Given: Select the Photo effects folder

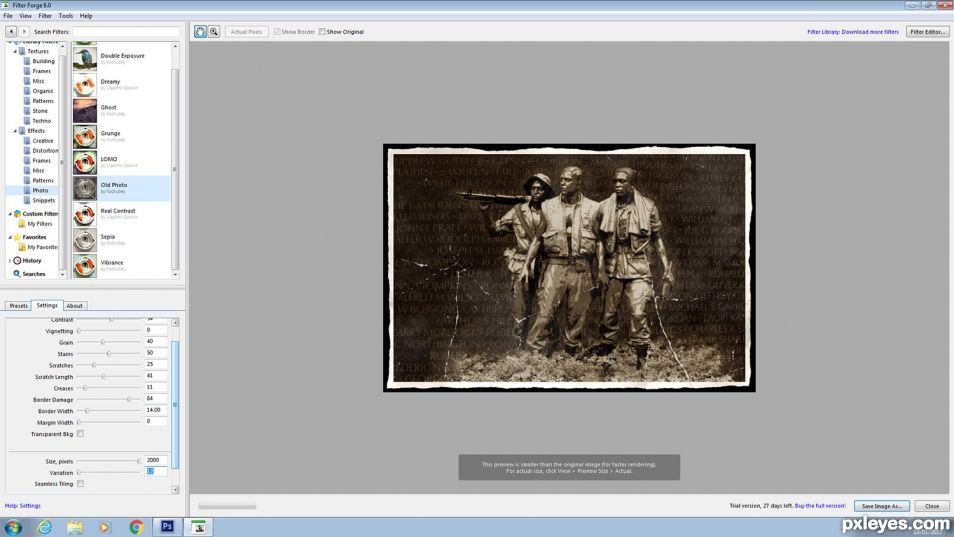Looking at the screenshot, I should click(40, 190).
